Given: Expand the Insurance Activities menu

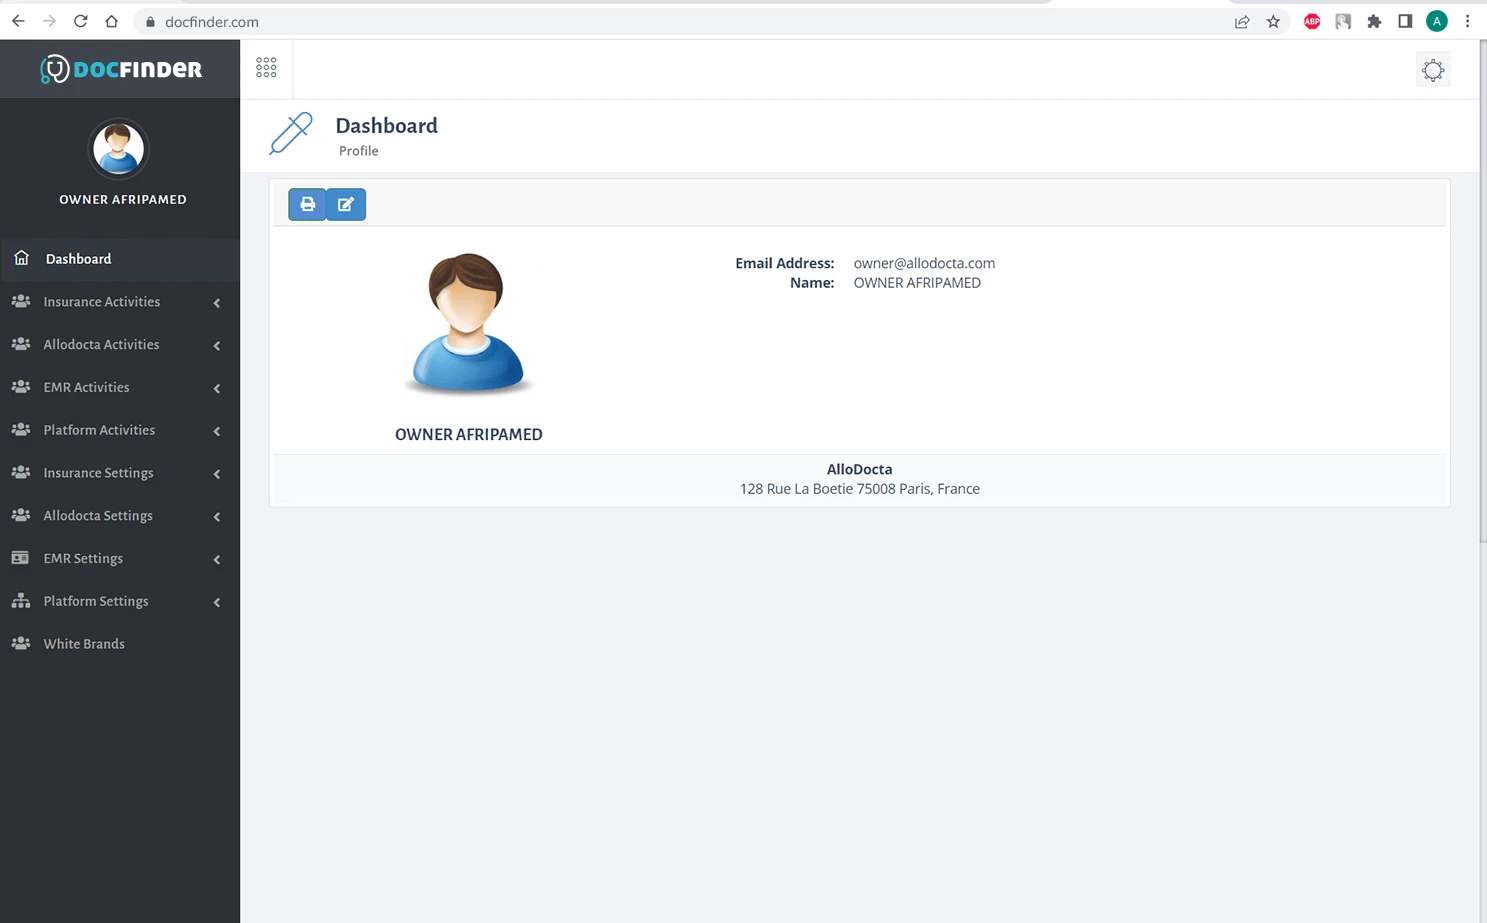Looking at the screenshot, I should tap(101, 301).
